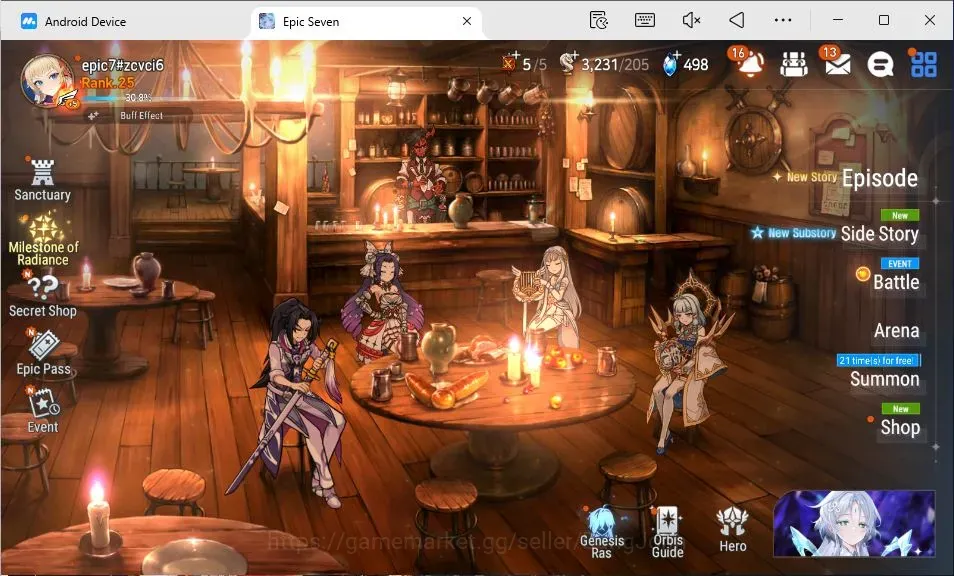Tap the player avatar portrait

47,82
